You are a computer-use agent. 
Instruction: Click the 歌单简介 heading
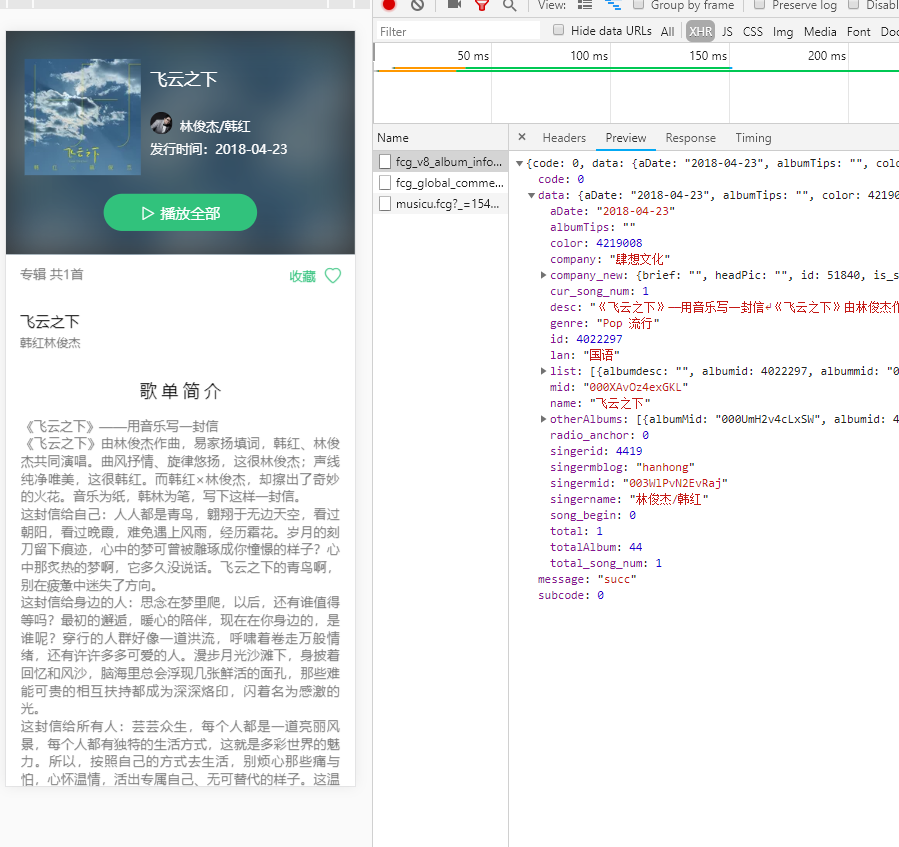(x=180, y=391)
